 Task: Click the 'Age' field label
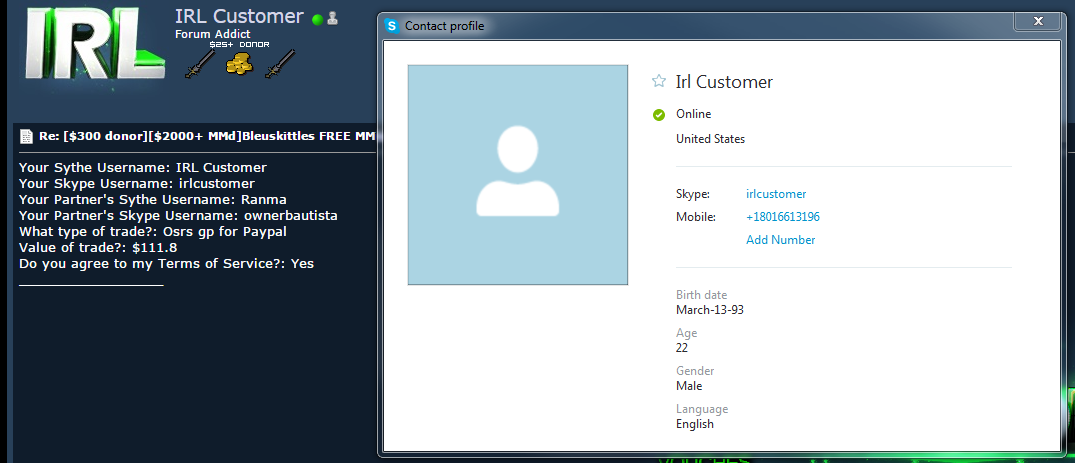pos(686,333)
